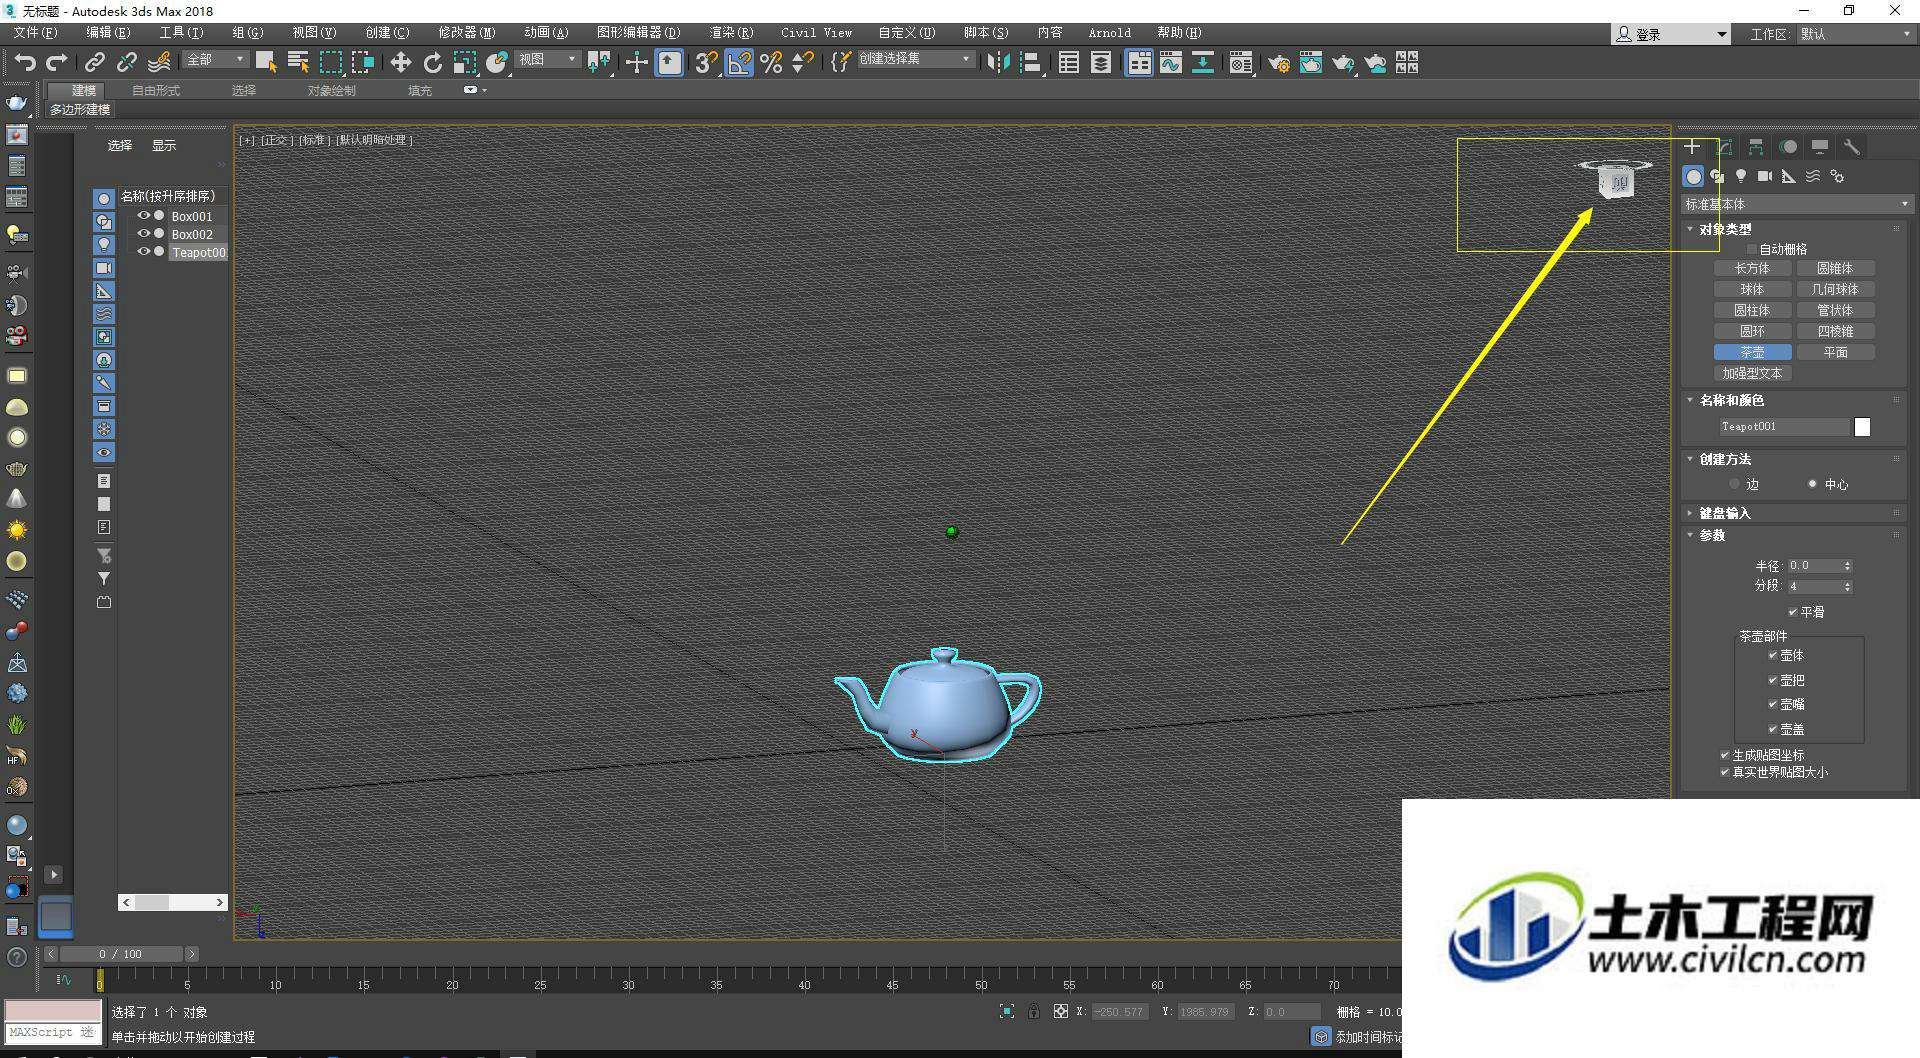
Task: Open the 工作区 默认 workspace dropdown
Action: click(1855, 34)
